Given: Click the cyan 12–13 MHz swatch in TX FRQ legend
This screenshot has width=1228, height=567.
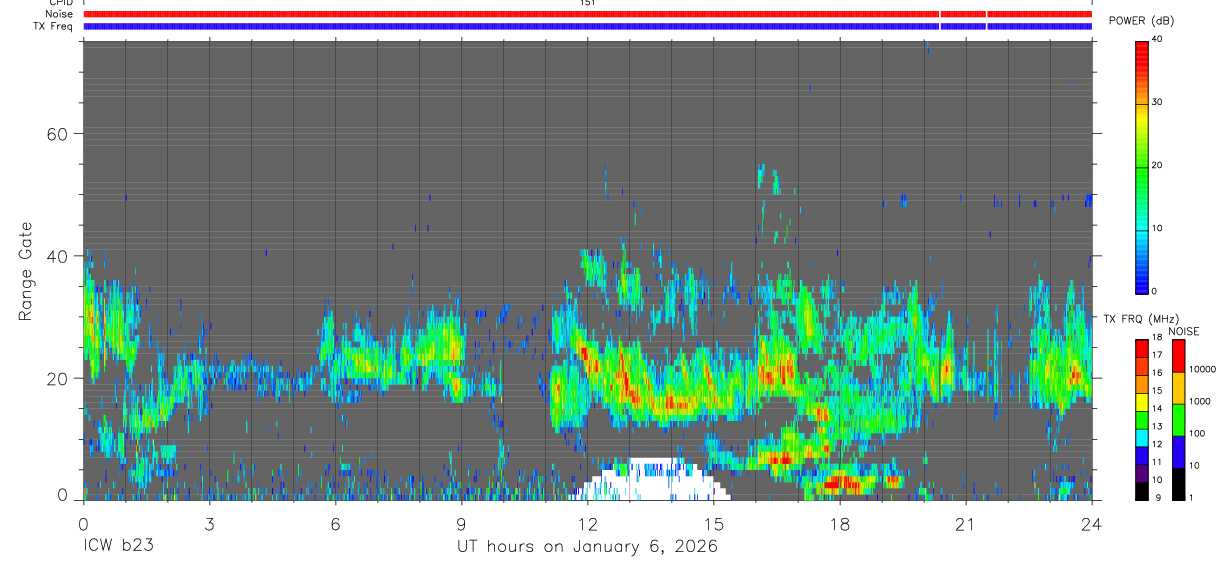Looking at the screenshot, I should coord(1142,436).
